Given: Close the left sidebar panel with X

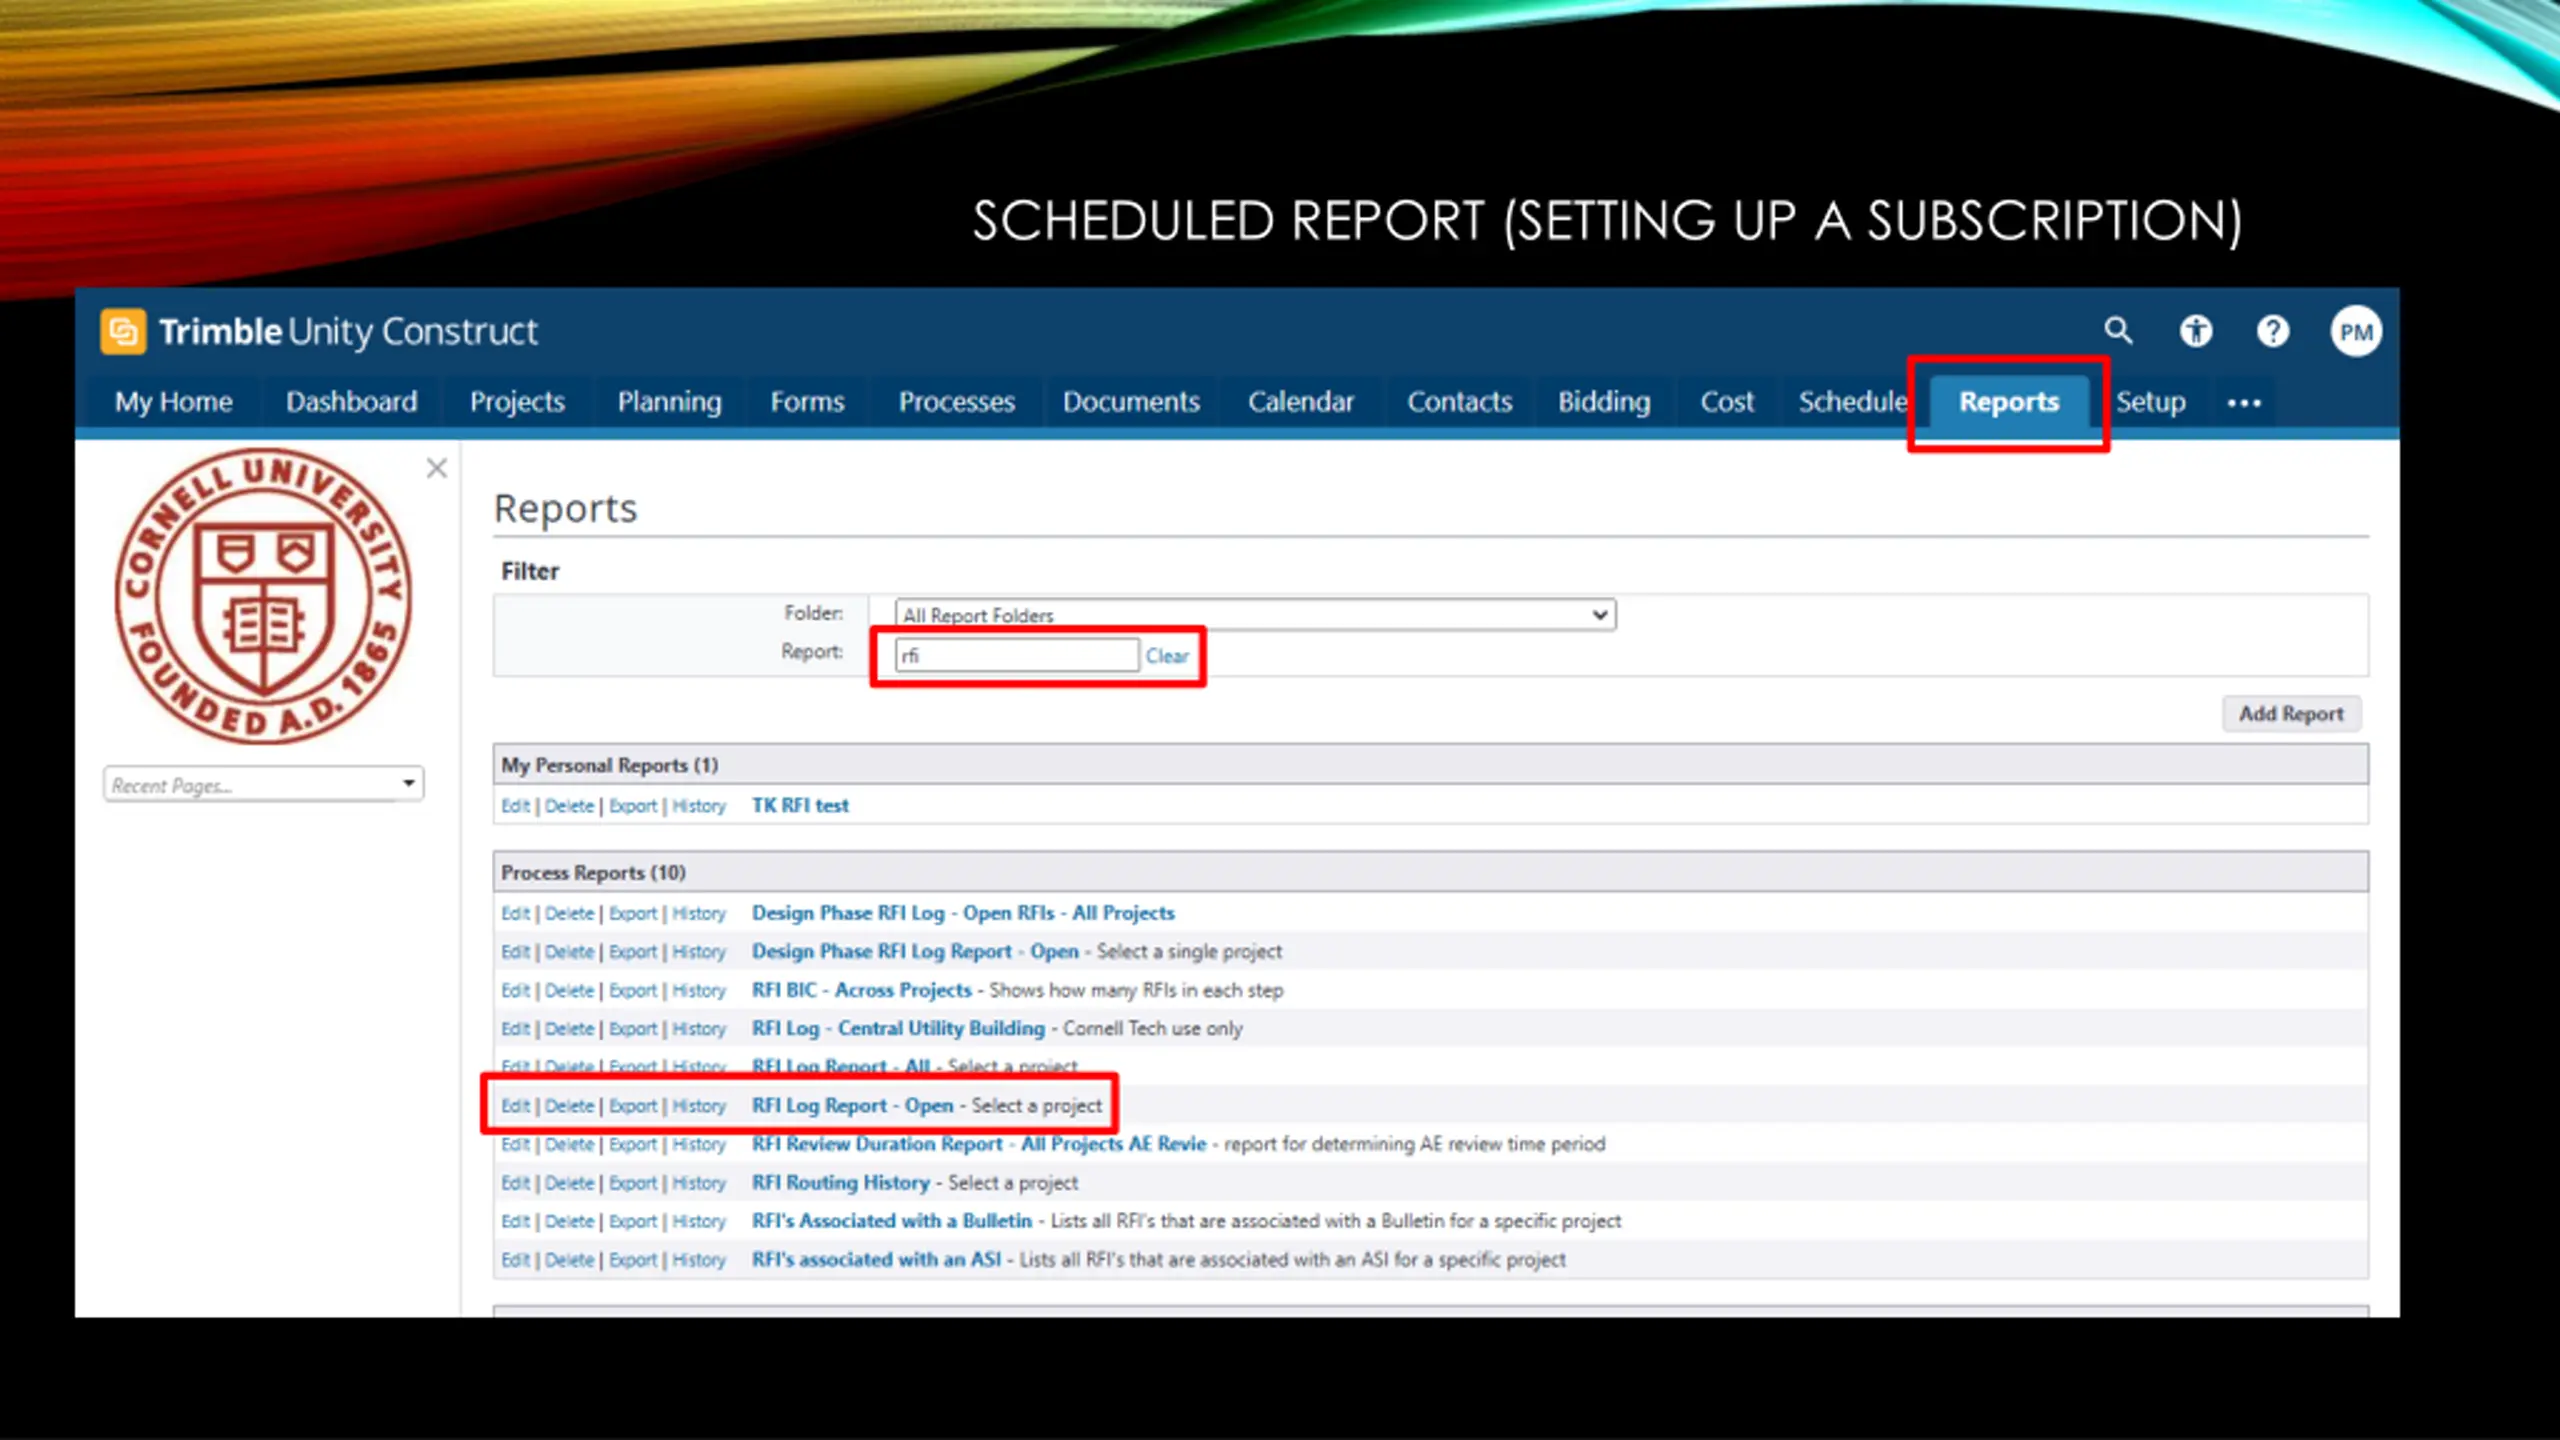Looking at the screenshot, I should (436, 468).
